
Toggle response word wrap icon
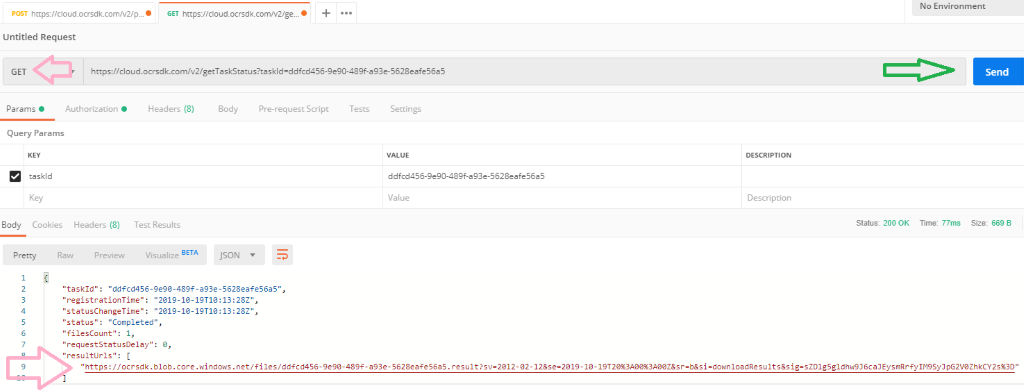pyautogui.click(x=282, y=255)
